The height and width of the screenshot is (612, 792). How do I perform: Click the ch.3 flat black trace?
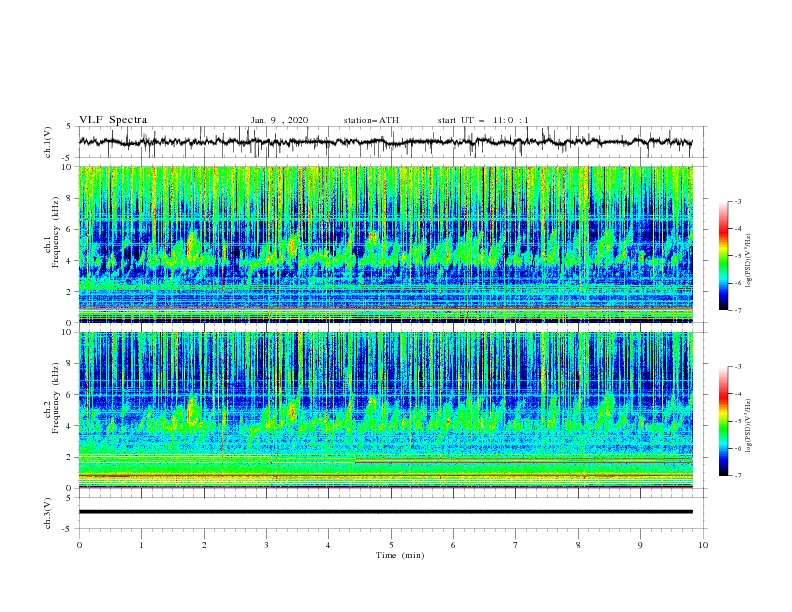[x=386, y=512]
